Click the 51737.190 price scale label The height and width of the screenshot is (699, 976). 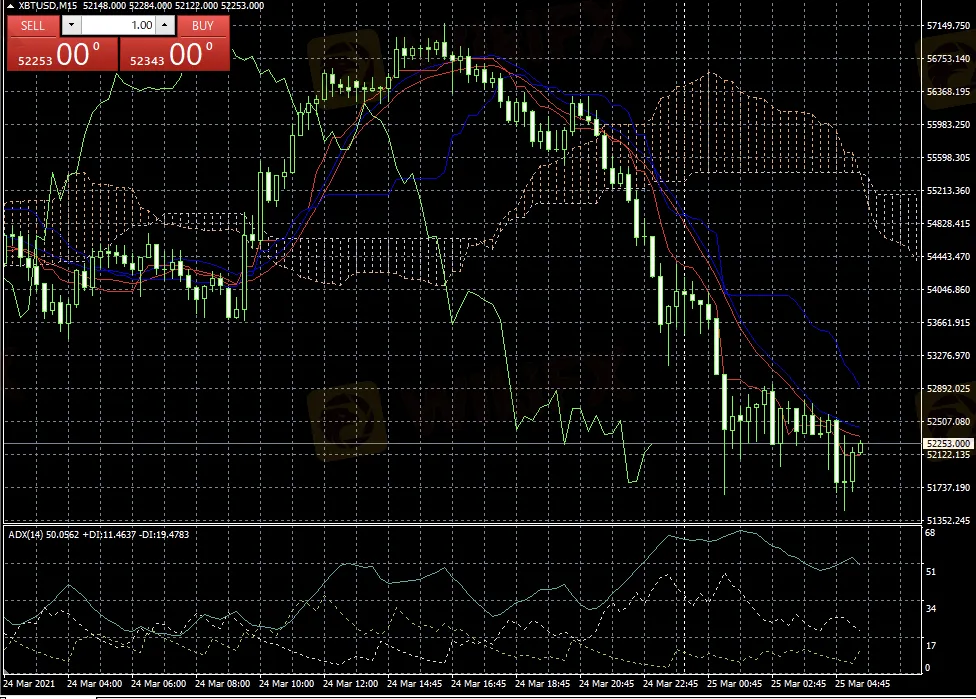coord(948,487)
